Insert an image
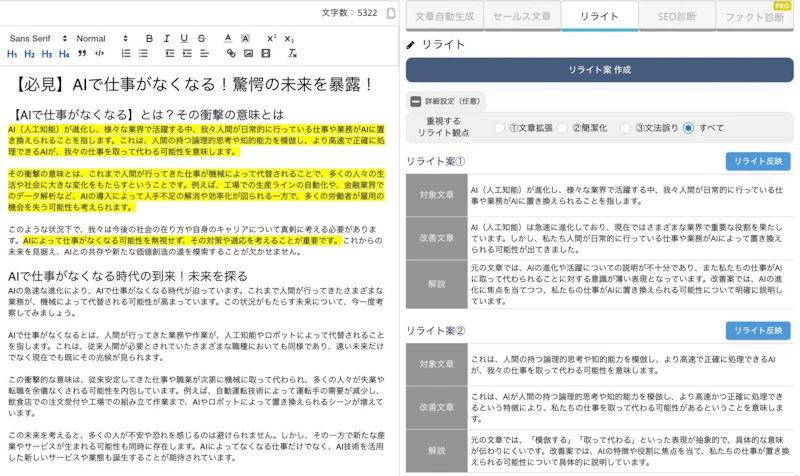The height and width of the screenshot is (476, 800). pyautogui.click(x=248, y=53)
